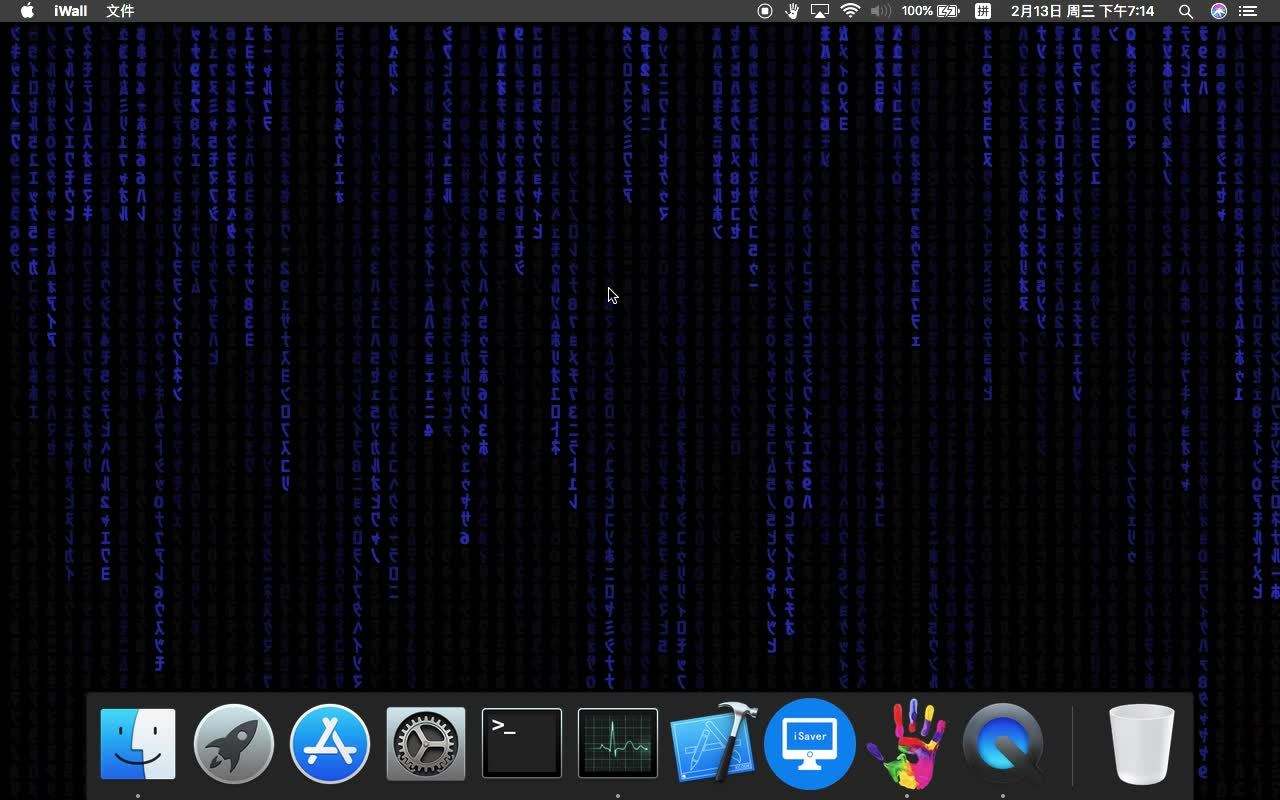1280x800 pixels.
Task: Open System Preferences gear icon
Action: pos(426,744)
